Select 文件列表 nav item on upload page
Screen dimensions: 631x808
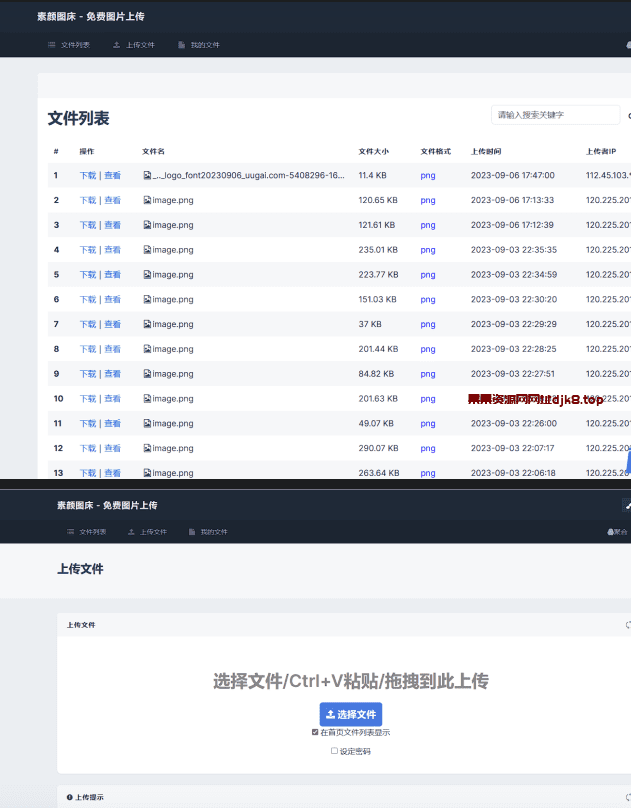click(87, 532)
